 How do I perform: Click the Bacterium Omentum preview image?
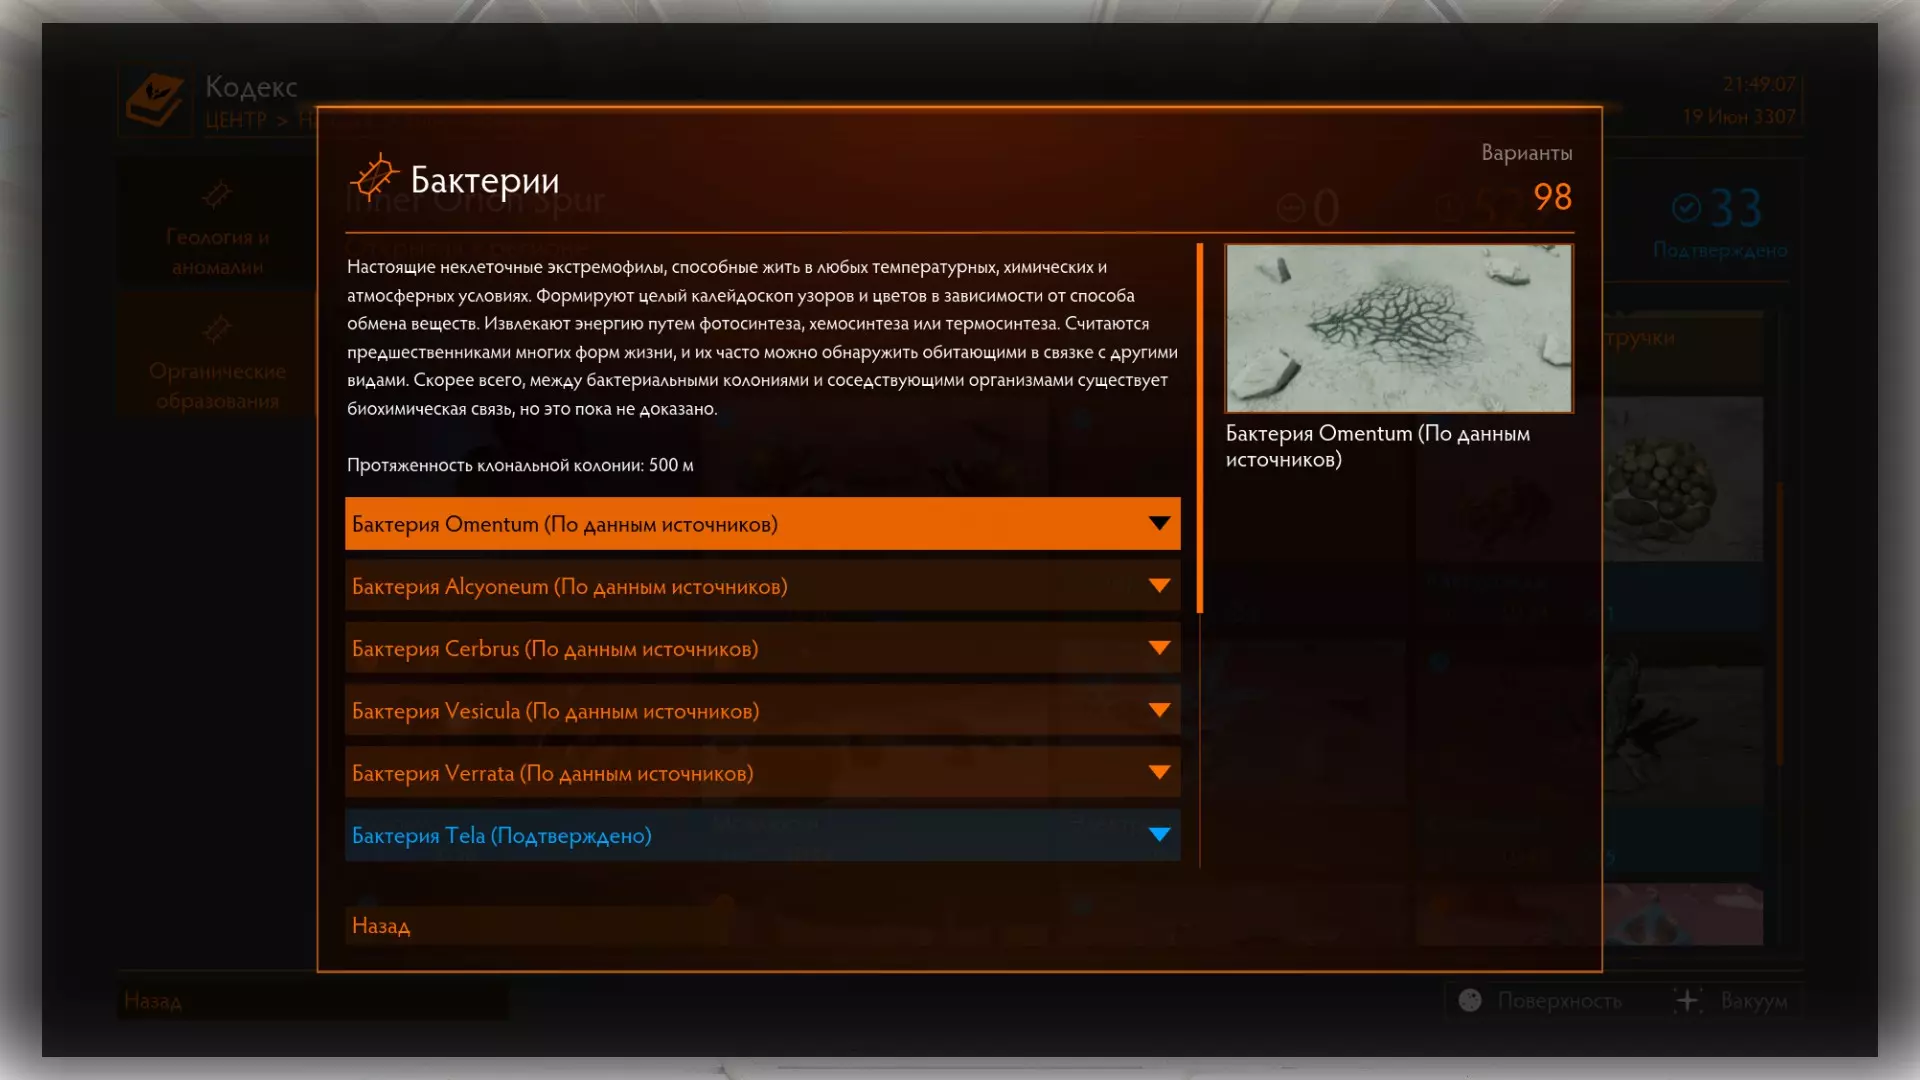tap(1398, 328)
